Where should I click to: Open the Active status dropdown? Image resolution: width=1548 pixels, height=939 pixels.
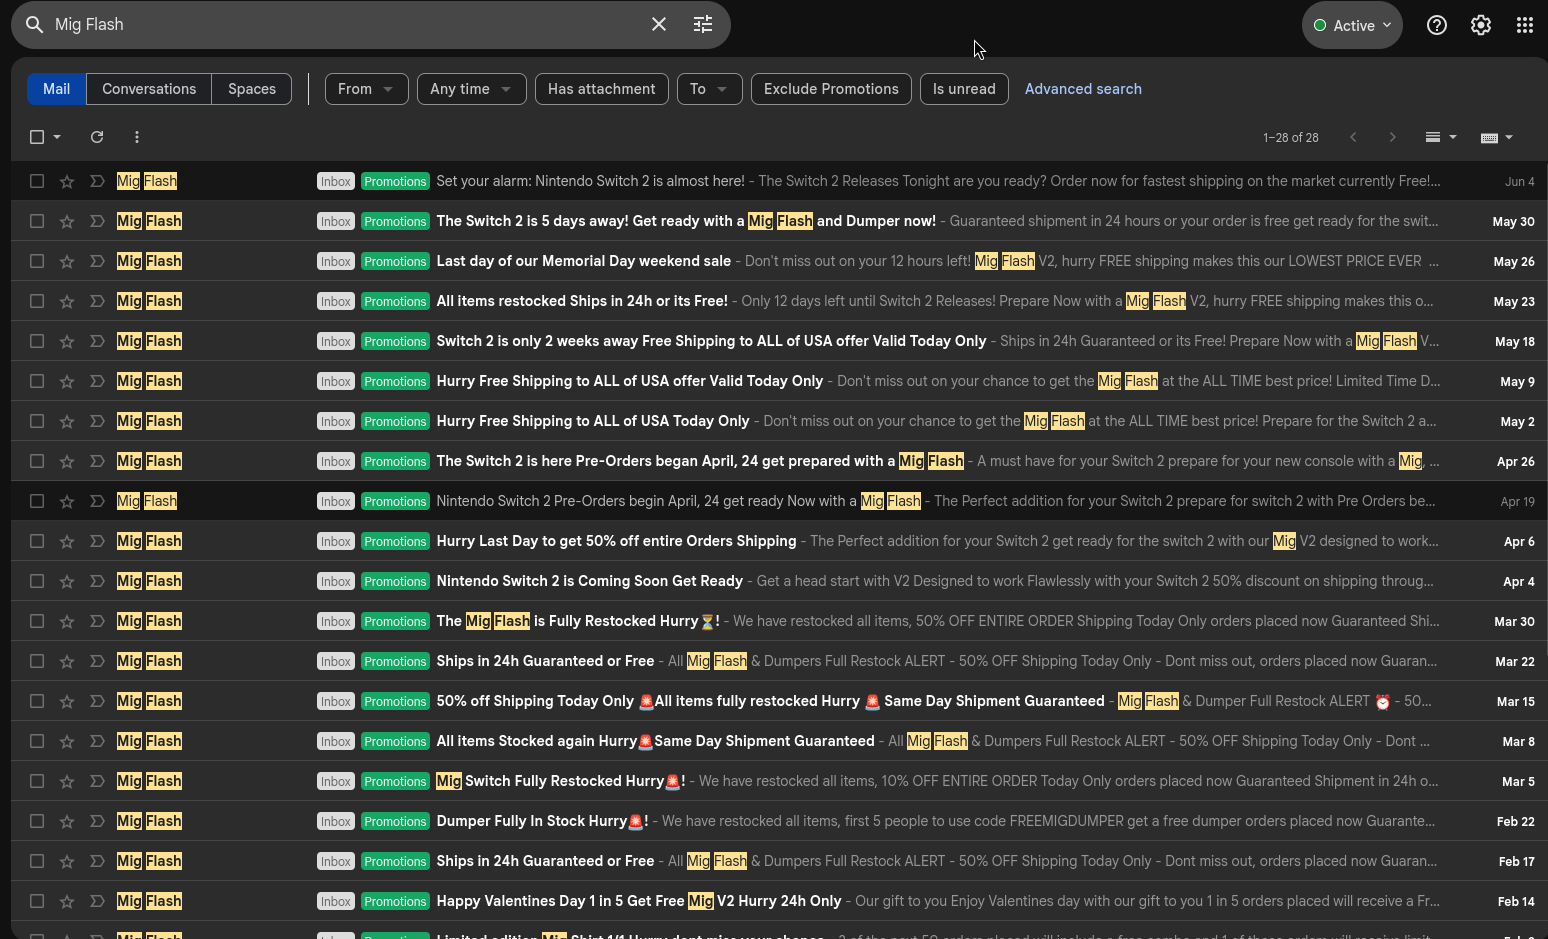[x=1352, y=25]
